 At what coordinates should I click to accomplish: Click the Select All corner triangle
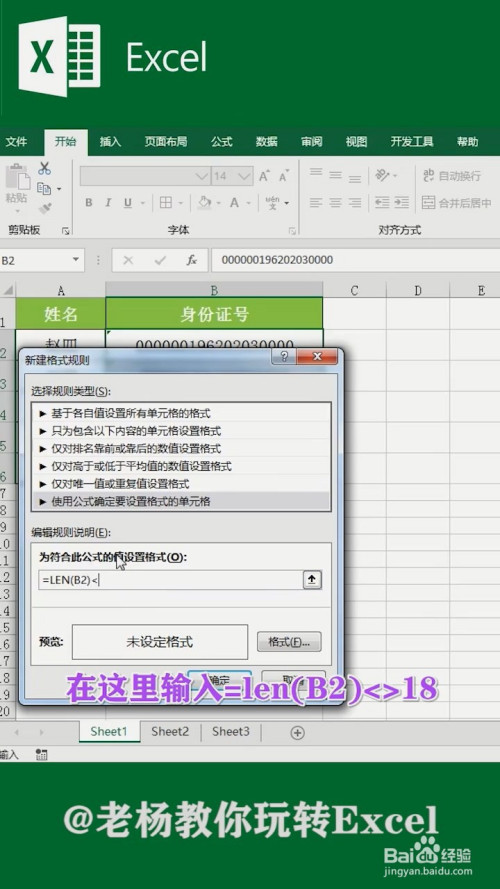9,291
